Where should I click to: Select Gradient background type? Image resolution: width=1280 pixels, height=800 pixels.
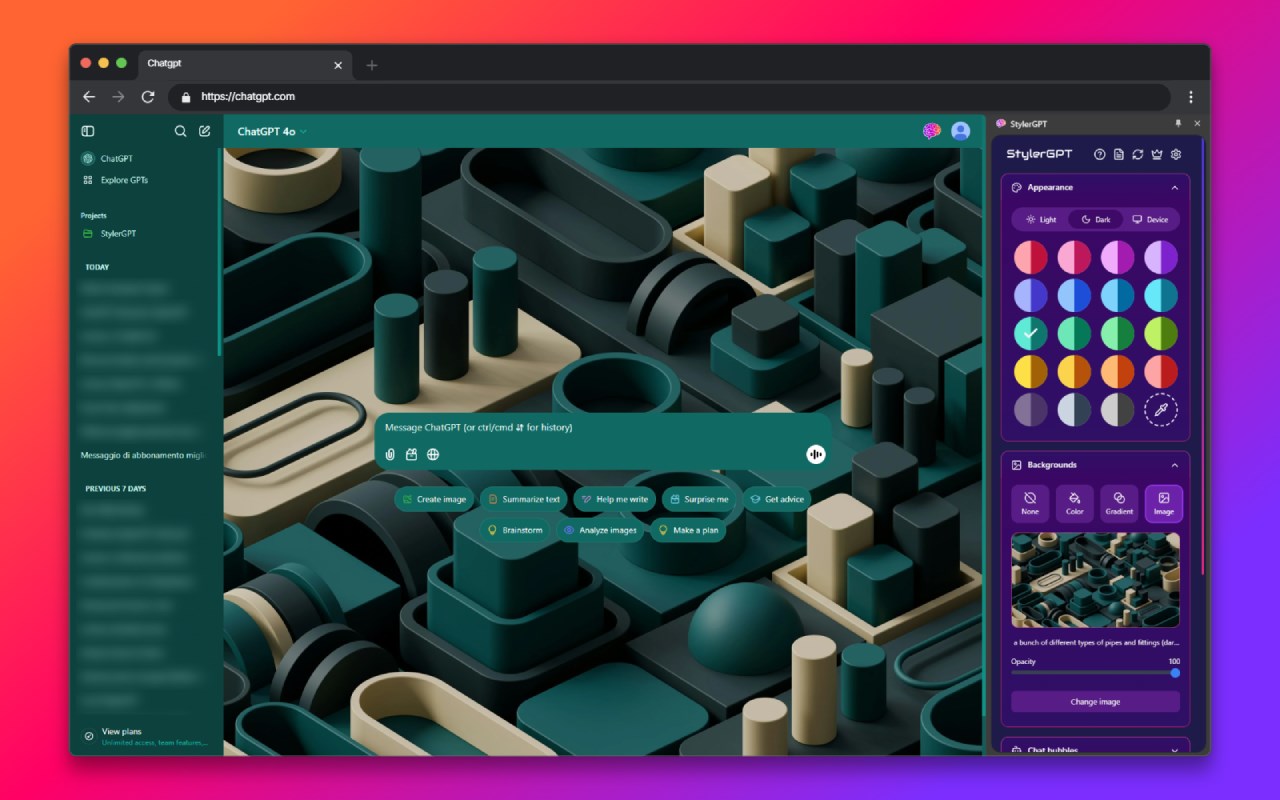coord(1119,504)
